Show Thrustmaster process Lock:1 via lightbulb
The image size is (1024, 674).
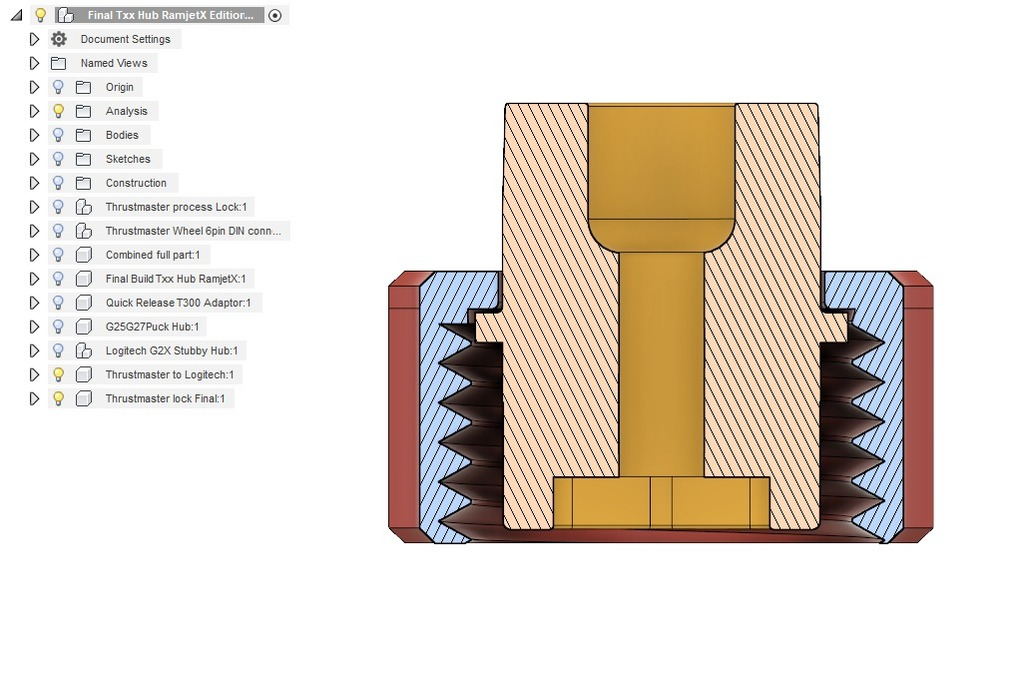(x=58, y=207)
